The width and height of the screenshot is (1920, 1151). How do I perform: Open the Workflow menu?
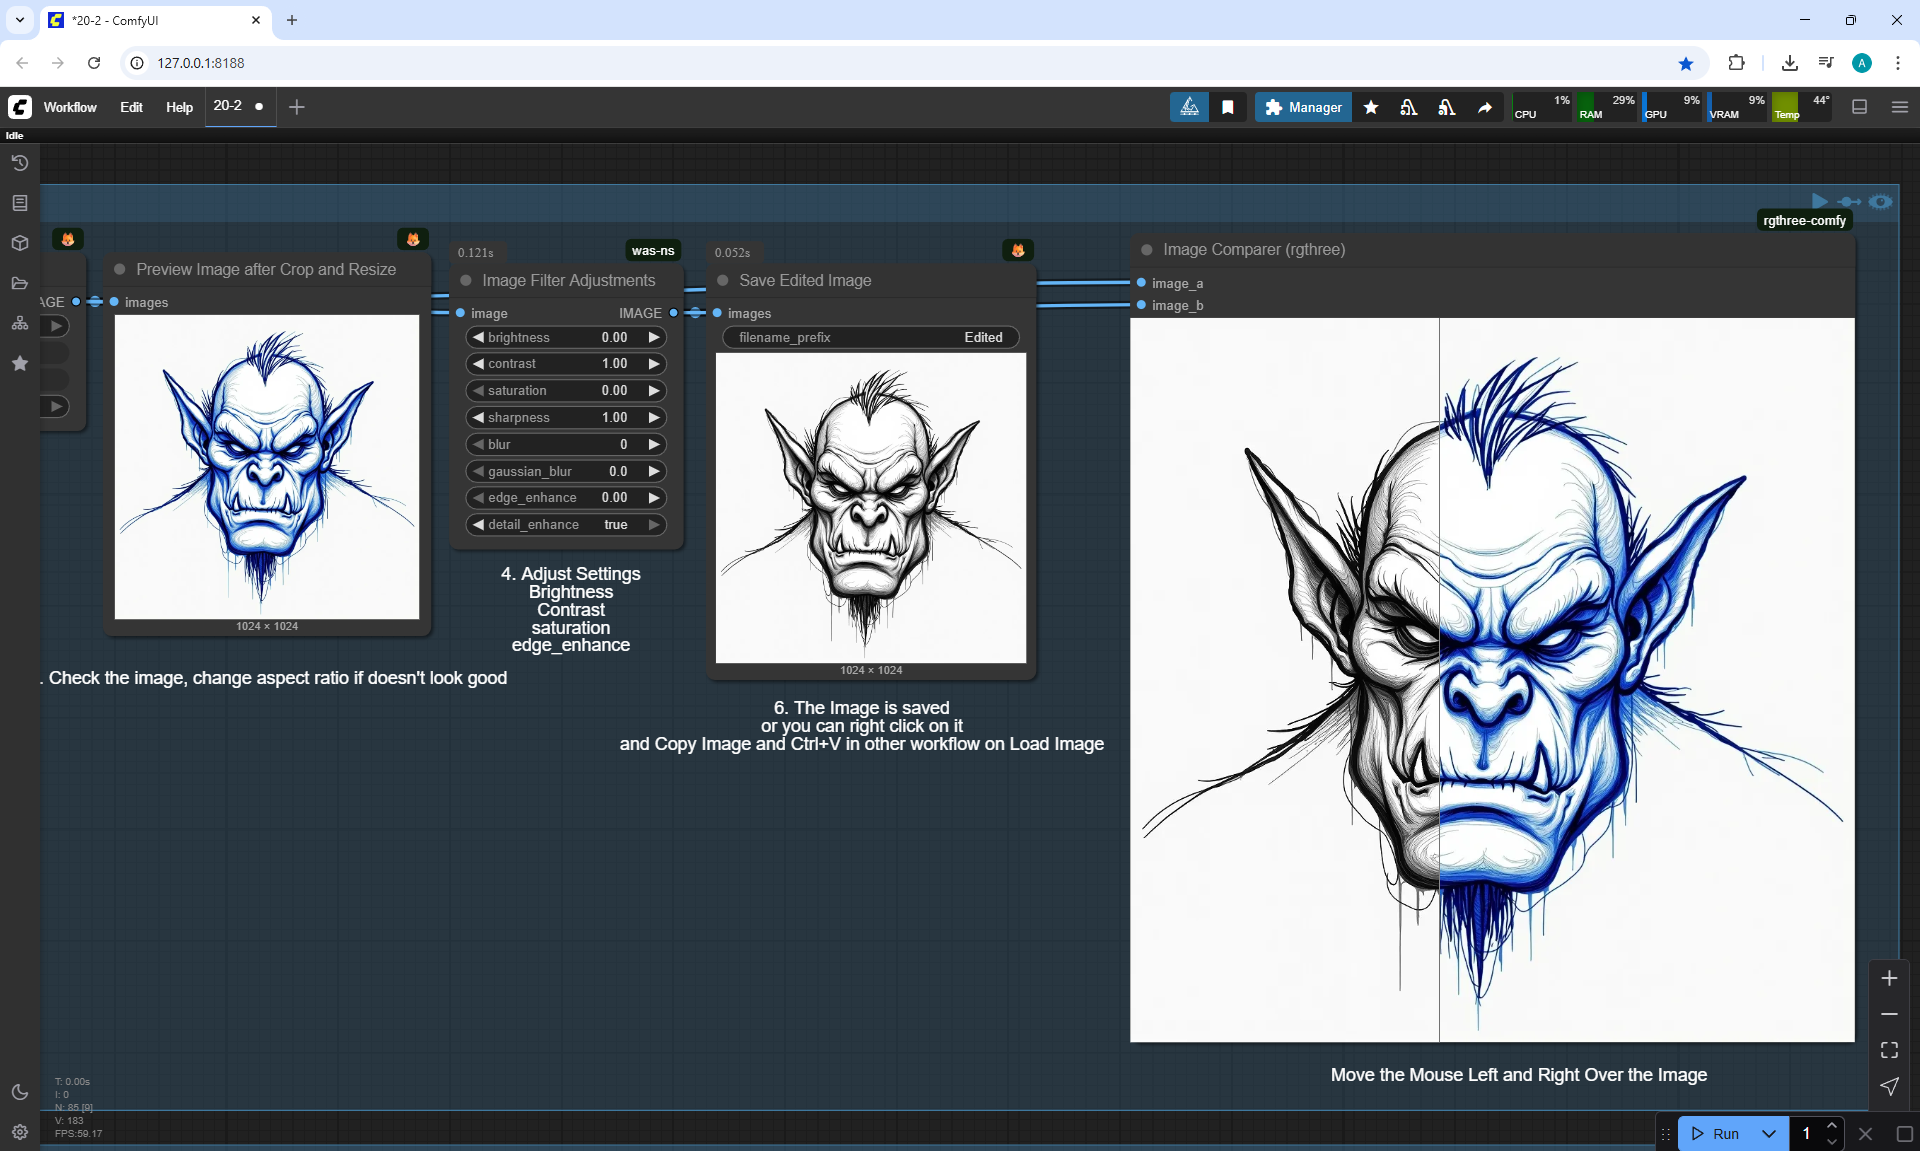(70, 107)
